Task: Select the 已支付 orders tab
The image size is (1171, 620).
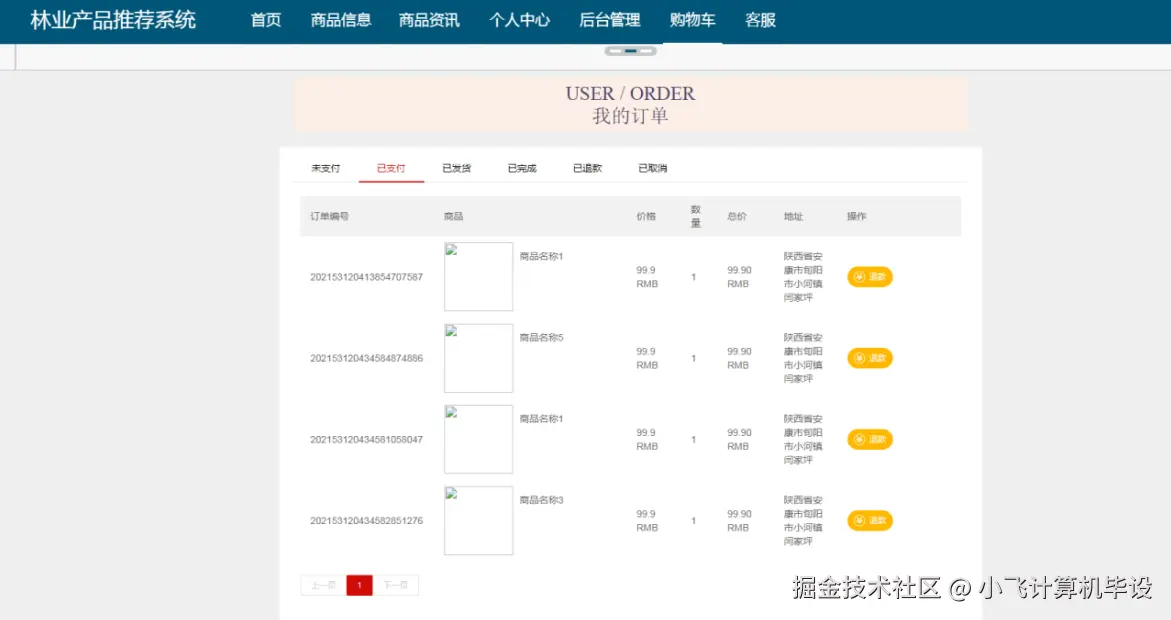Action: 391,168
